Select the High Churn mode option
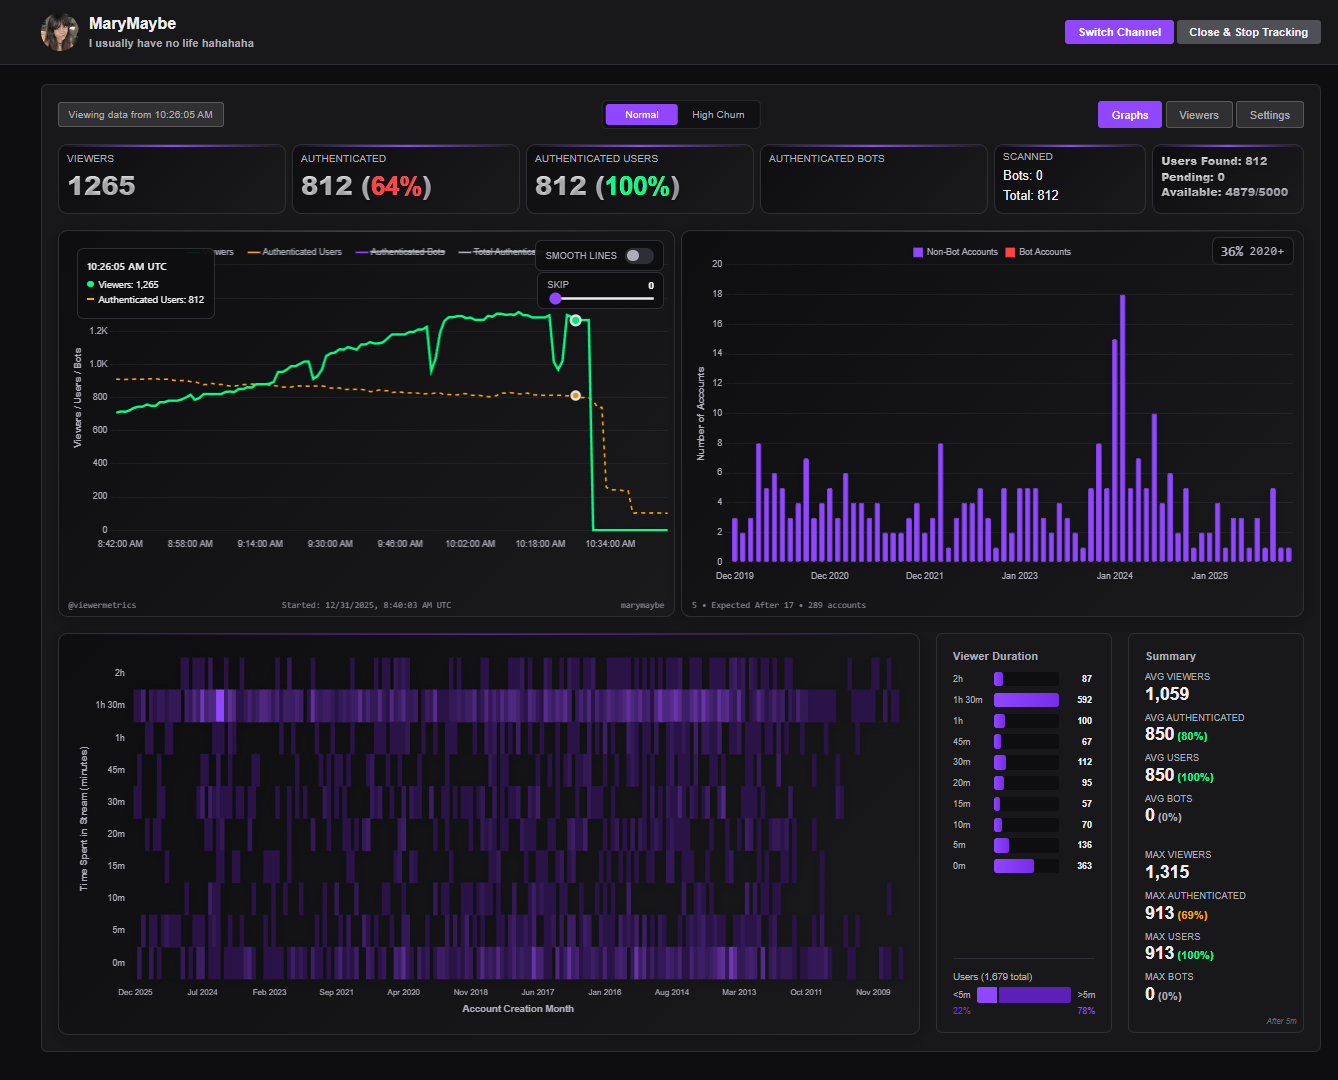 718,115
